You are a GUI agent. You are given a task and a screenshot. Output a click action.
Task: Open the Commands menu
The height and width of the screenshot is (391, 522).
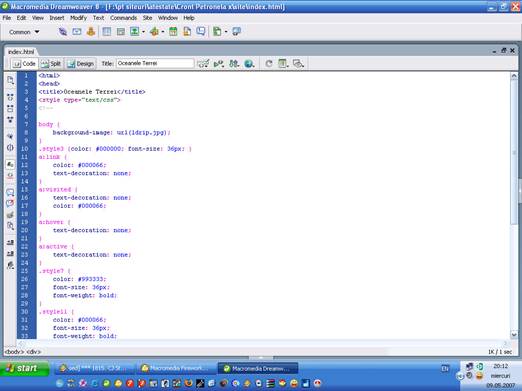pyautogui.click(x=123, y=18)
